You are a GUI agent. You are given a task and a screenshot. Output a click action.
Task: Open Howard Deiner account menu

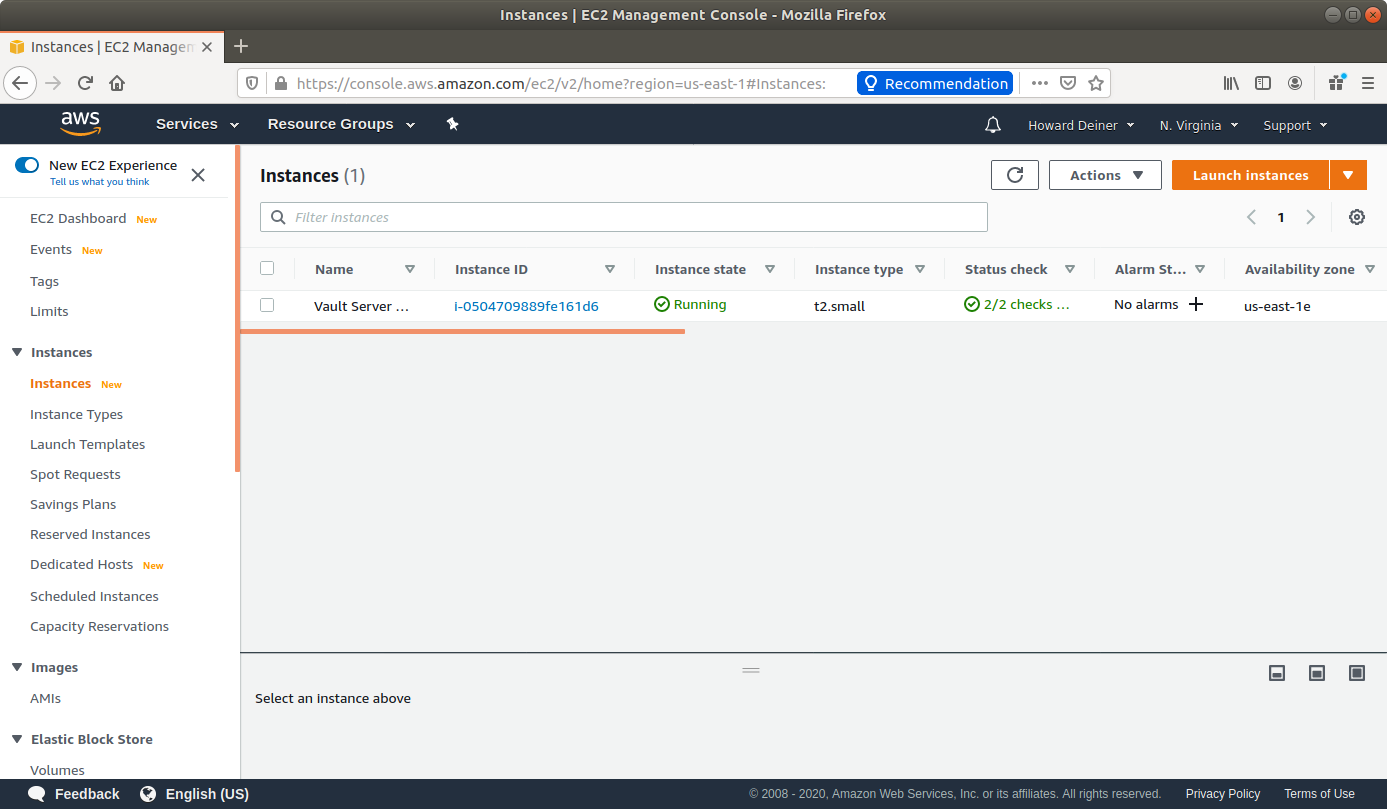(1081, 125)
